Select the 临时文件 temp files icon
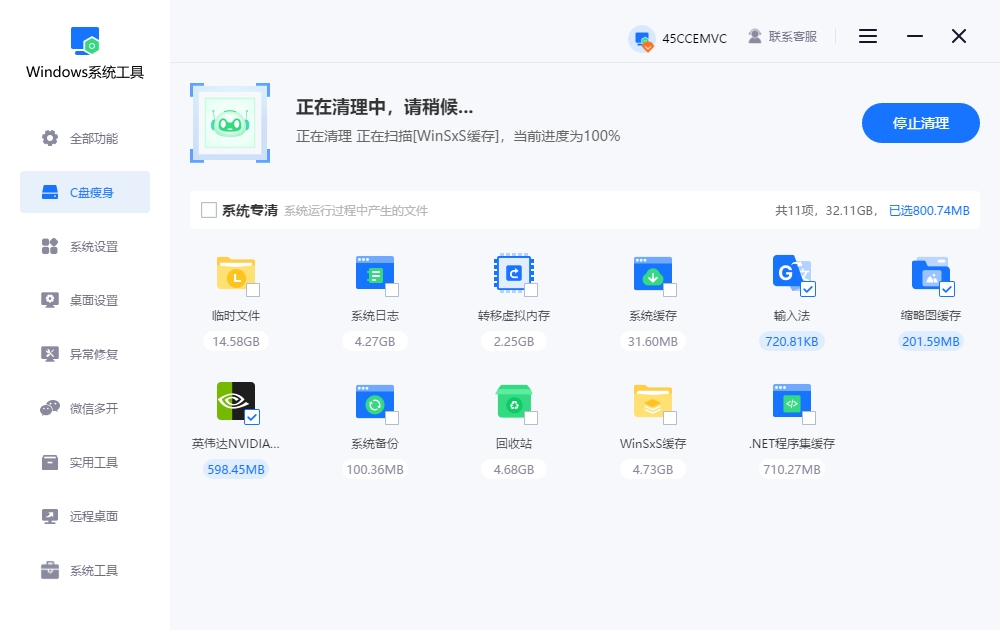Viewport: 1000px width, 630px height. [x=235, y=275]
